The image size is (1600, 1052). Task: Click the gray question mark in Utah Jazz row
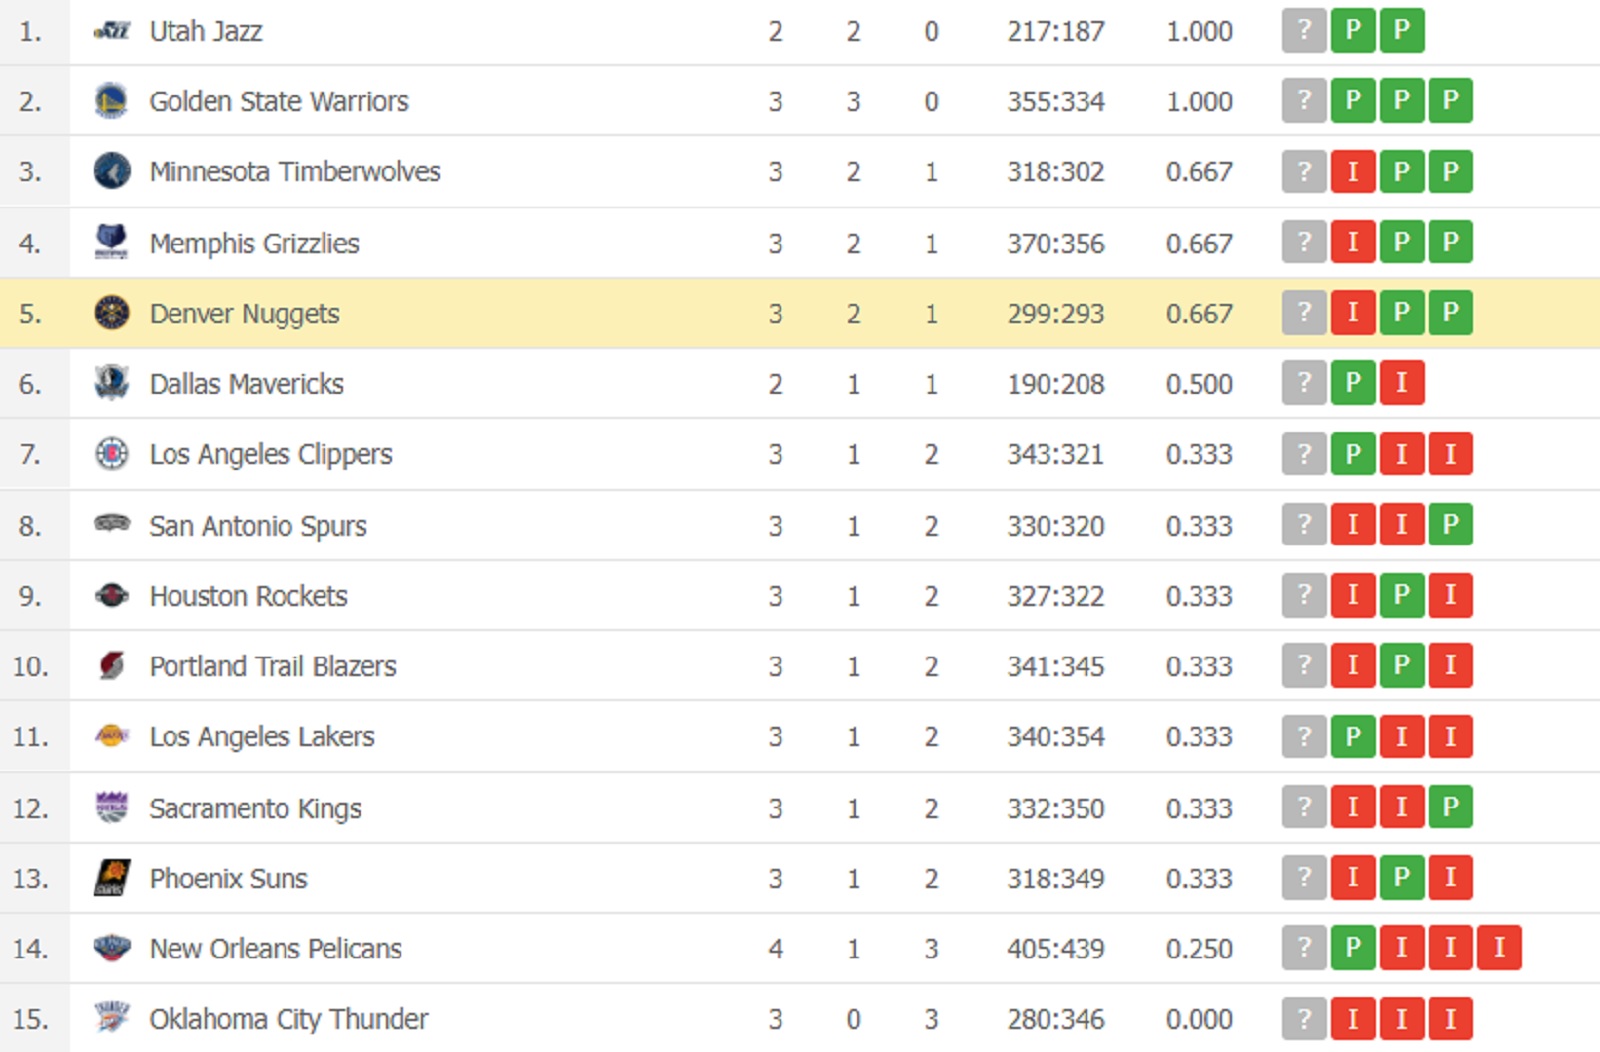point(1304,31)
